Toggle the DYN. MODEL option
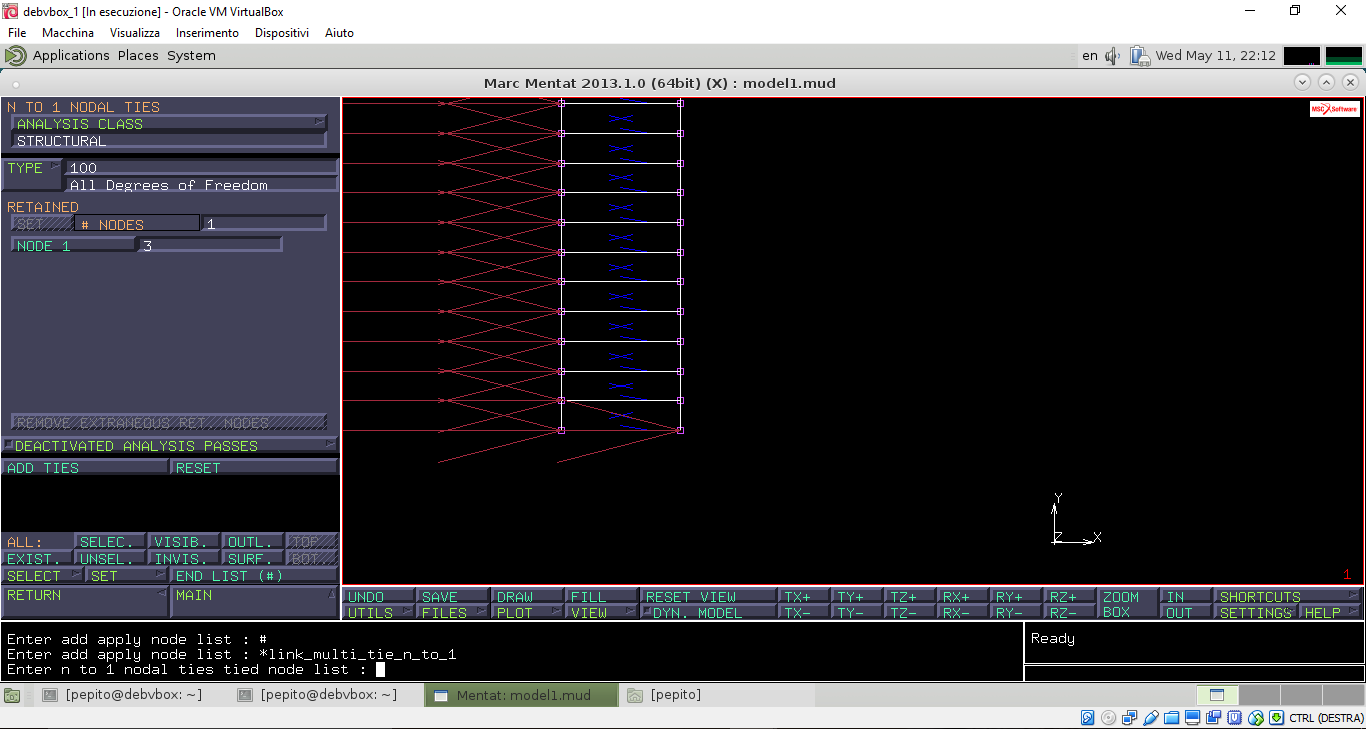The width and height of the screenshot is (1366, 729). 709,613
